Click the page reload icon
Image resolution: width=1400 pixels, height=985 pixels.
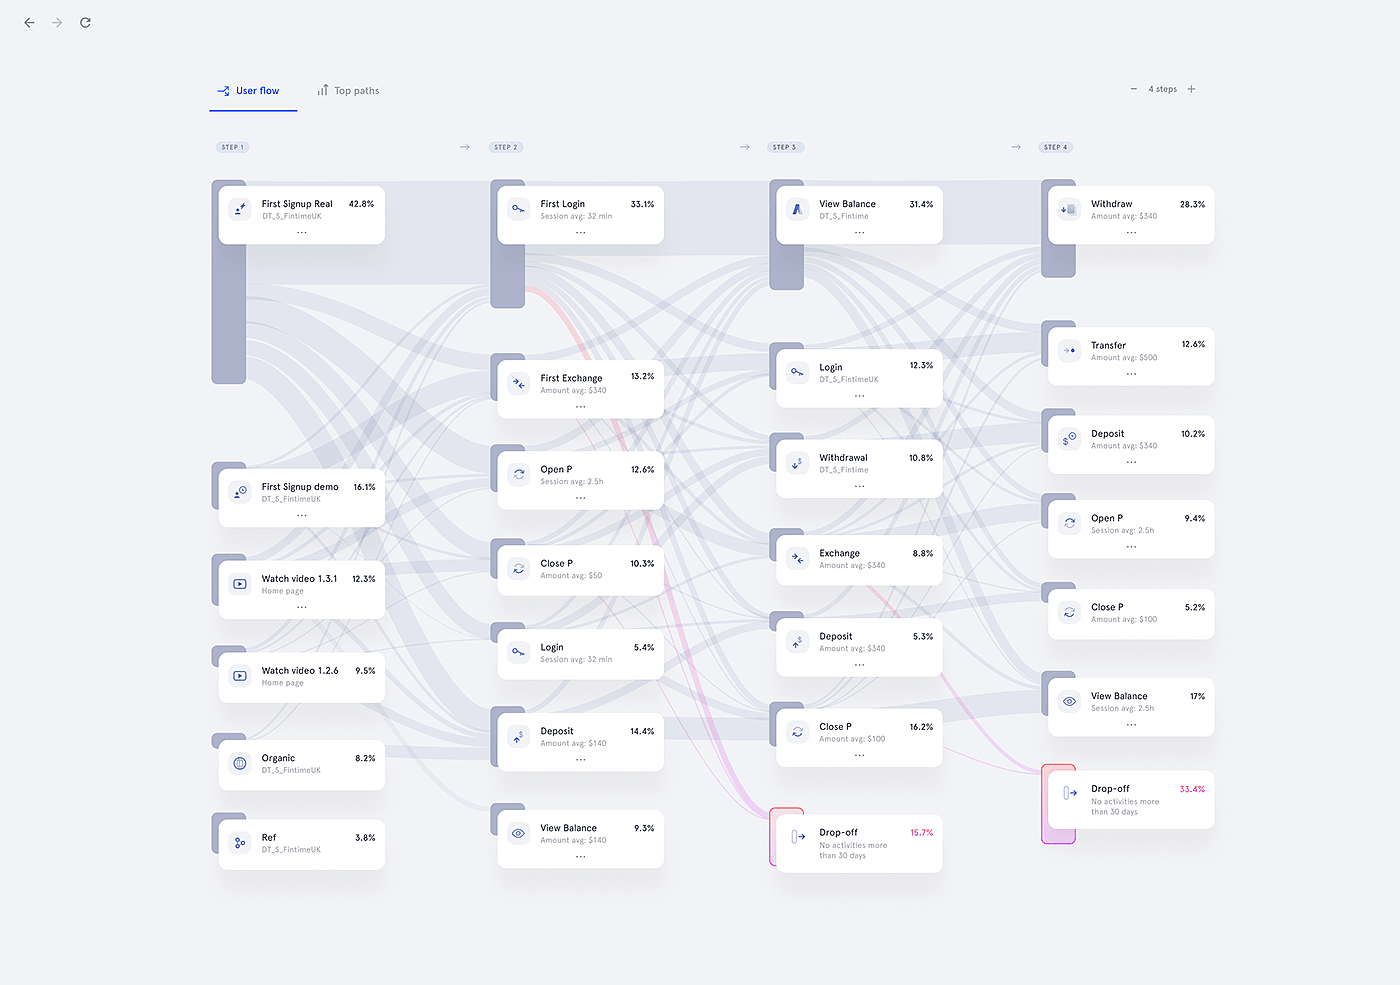point(86,23)
